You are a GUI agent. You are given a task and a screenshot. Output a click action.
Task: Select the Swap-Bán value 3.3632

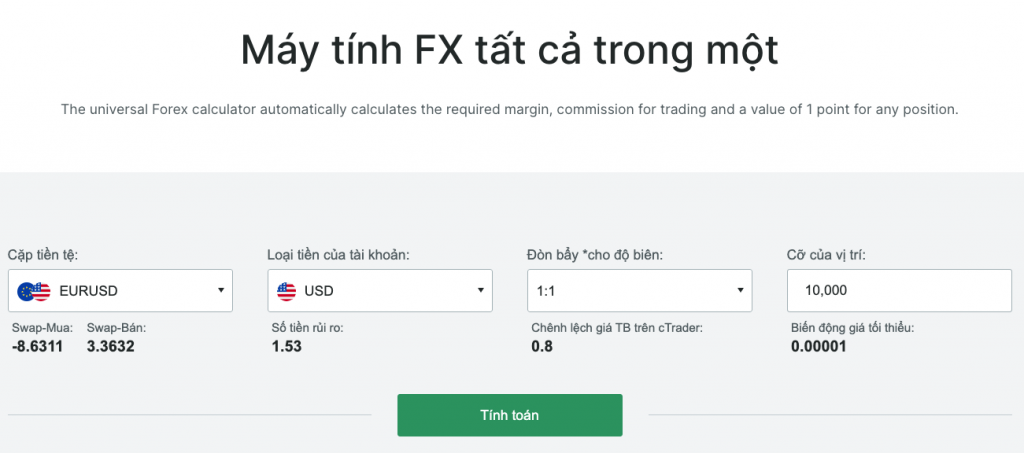111,347
